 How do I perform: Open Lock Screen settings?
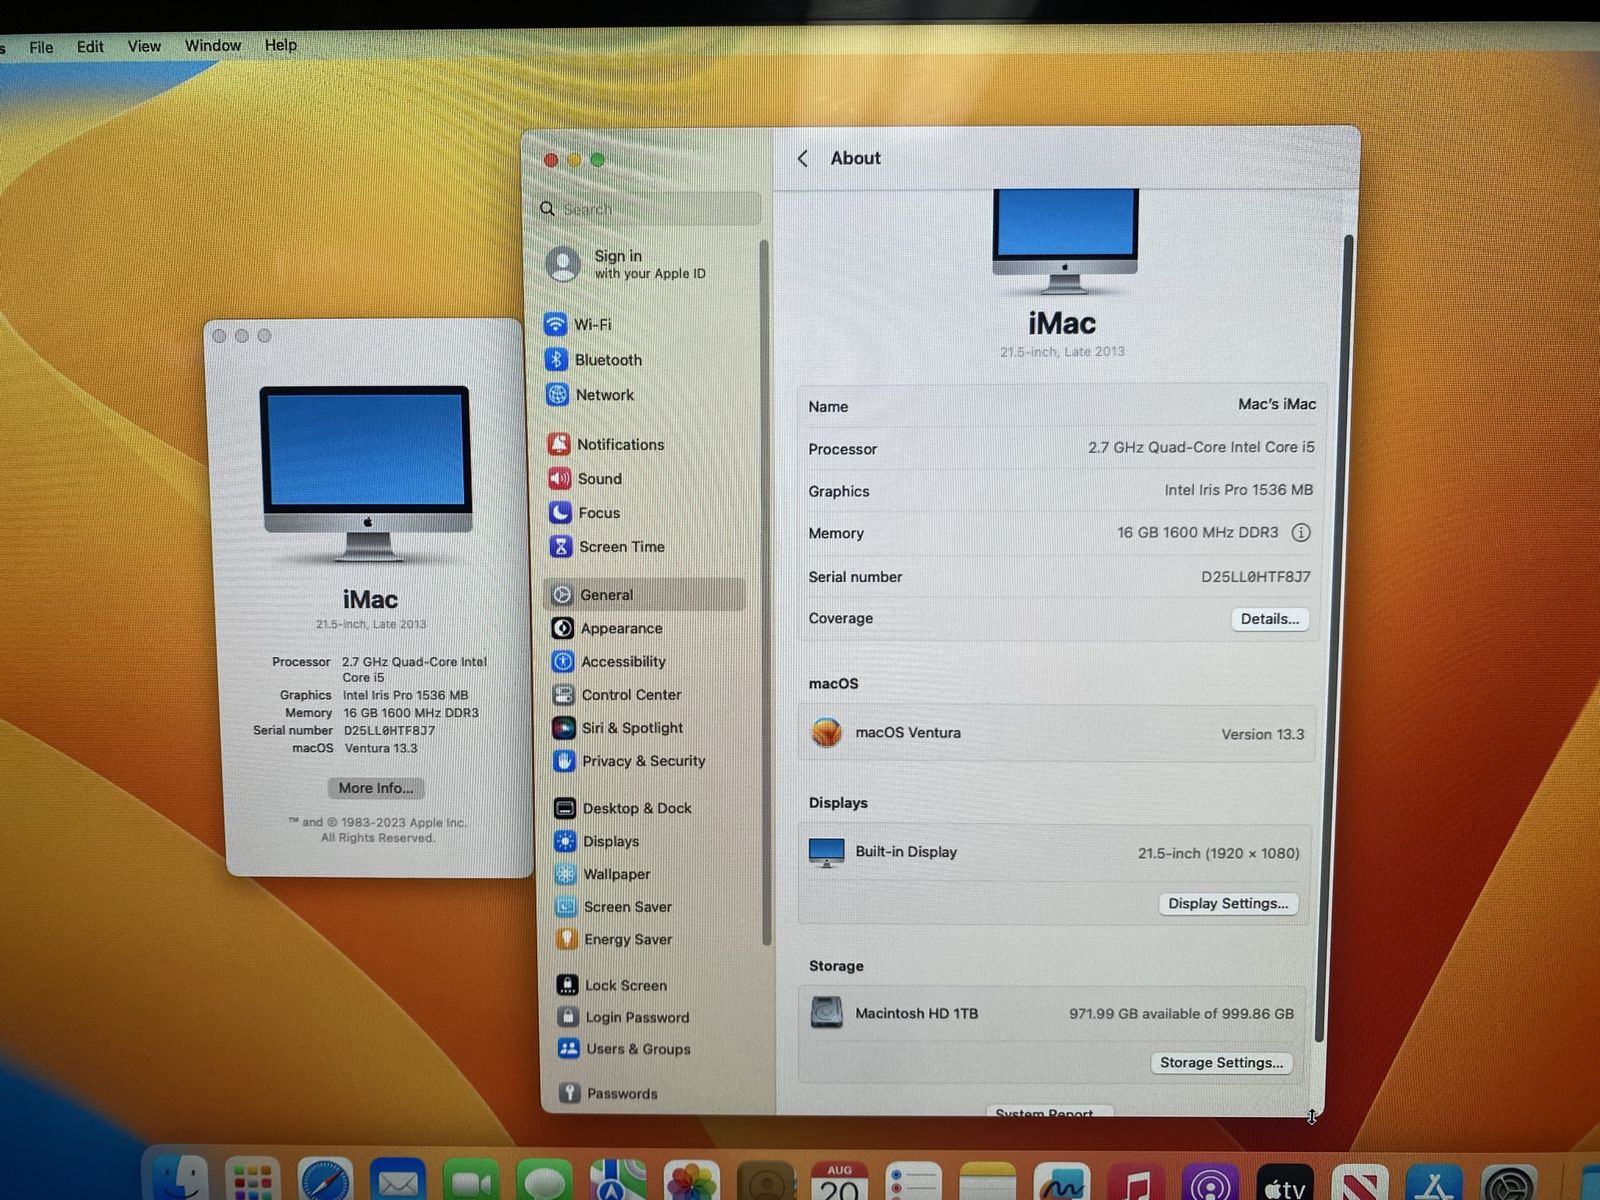point(612,985)
